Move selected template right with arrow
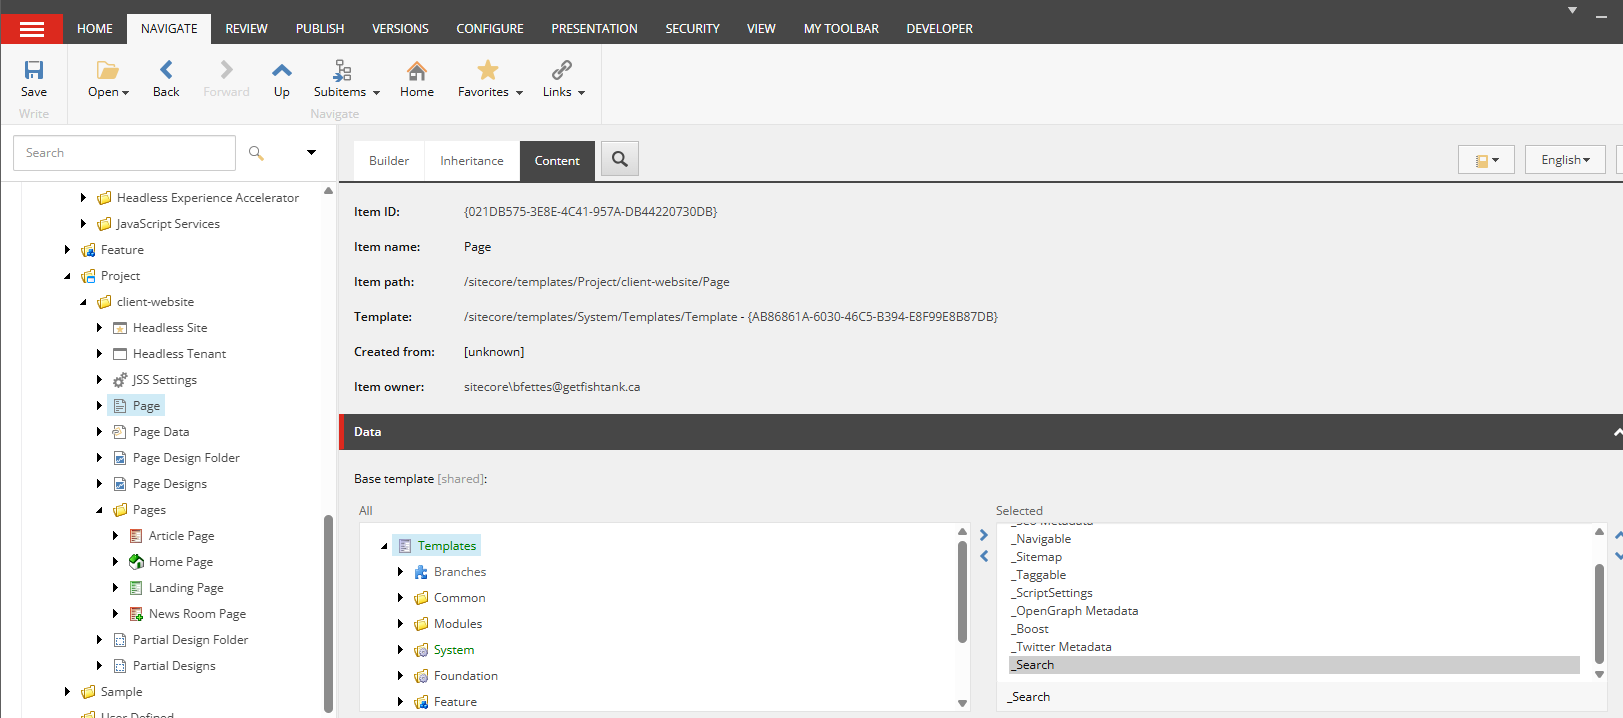This screenshot has width=1623, height=718. [983, 535]
